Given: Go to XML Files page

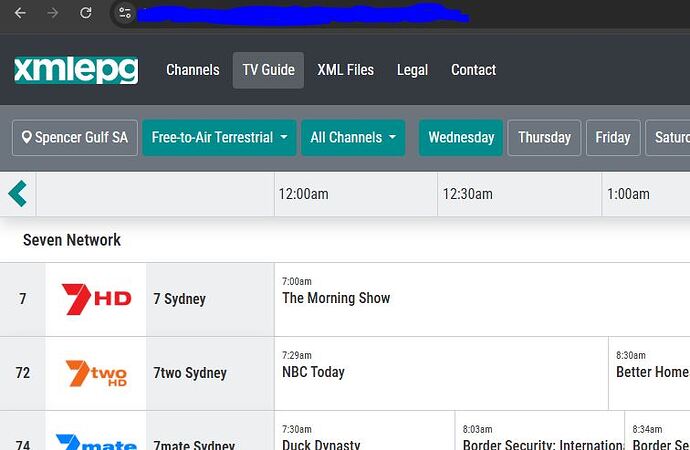Looking at the screenshot, I should [x=345, y=70].
